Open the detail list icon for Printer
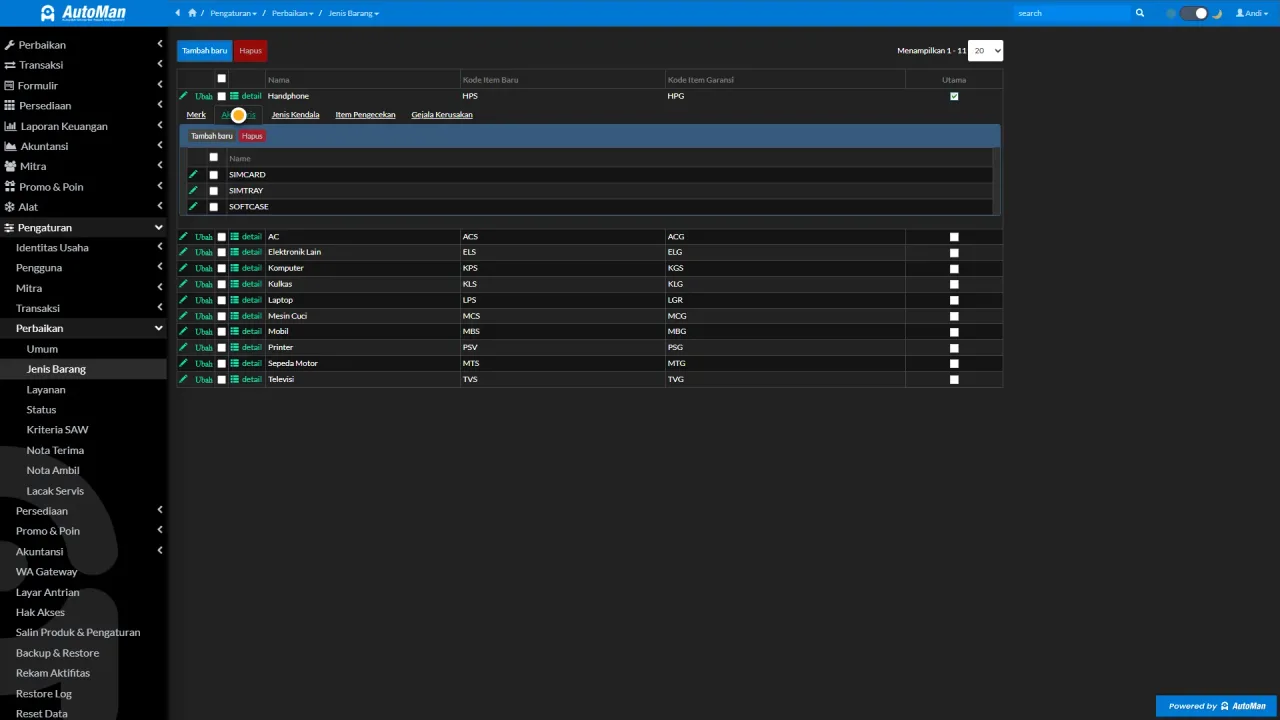The image size is (1280, 720). click(x=234, y=348)
